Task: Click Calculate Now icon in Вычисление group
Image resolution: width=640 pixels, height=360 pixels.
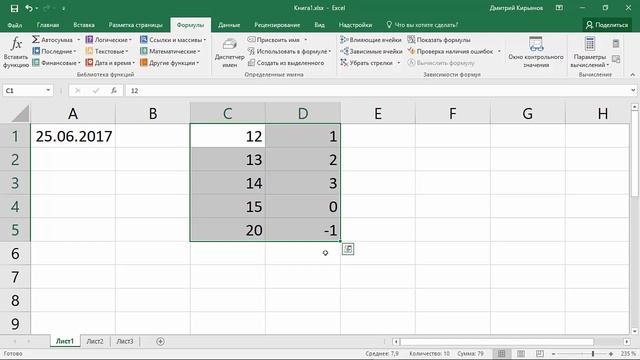Action: [x=616, y=43]
